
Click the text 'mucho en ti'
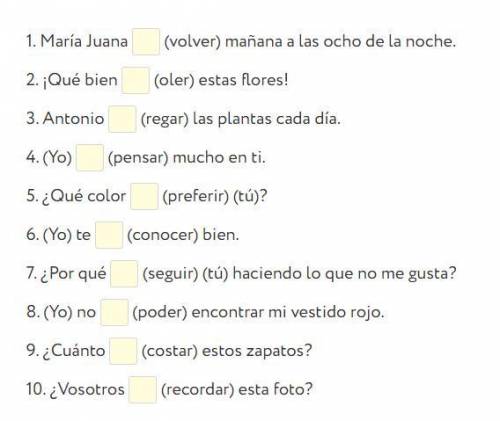pyautogui.click(x=218, y=158)
